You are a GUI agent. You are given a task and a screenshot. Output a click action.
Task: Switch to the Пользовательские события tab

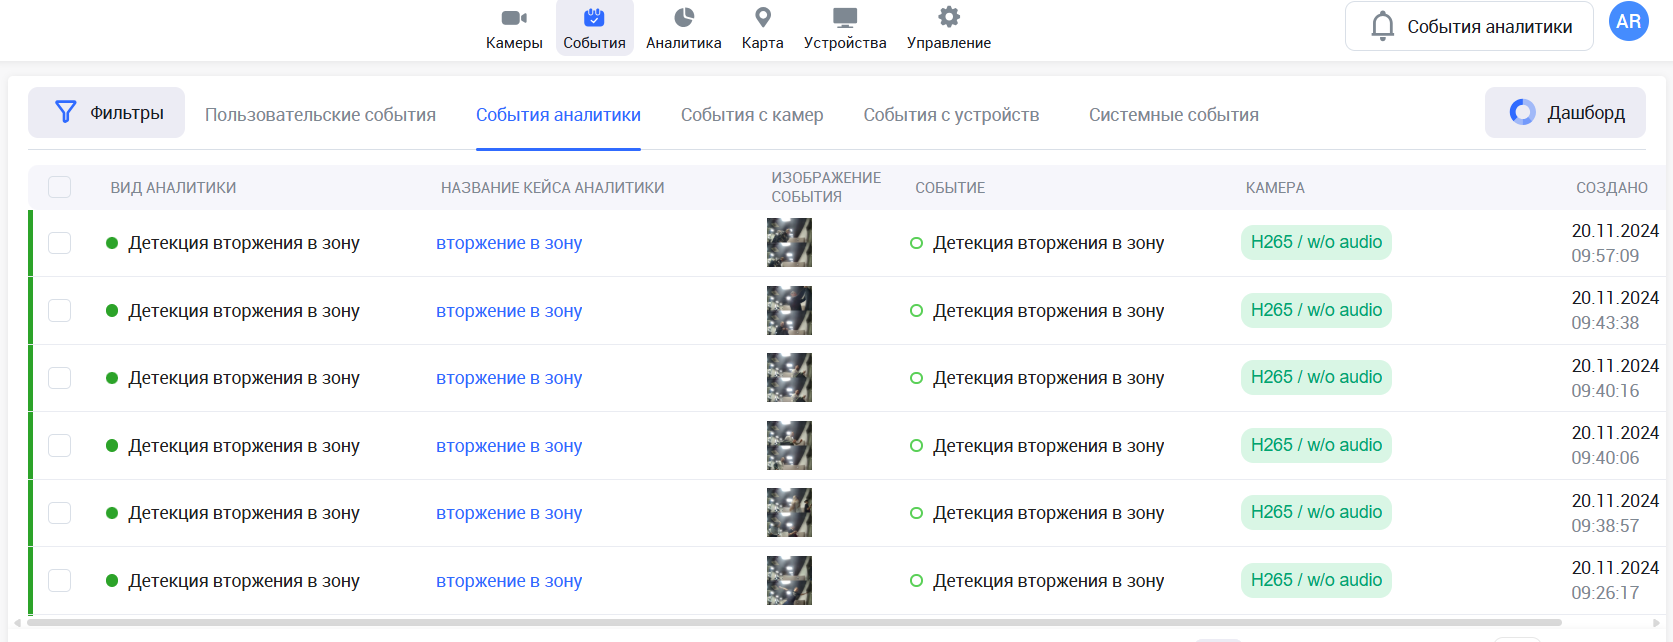320,115
